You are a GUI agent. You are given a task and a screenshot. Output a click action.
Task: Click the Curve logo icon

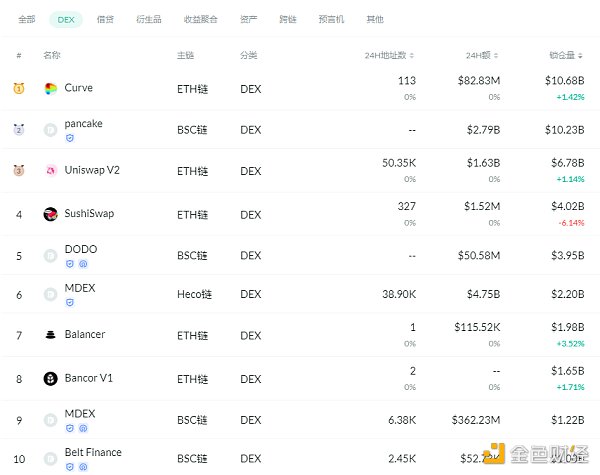51,89
